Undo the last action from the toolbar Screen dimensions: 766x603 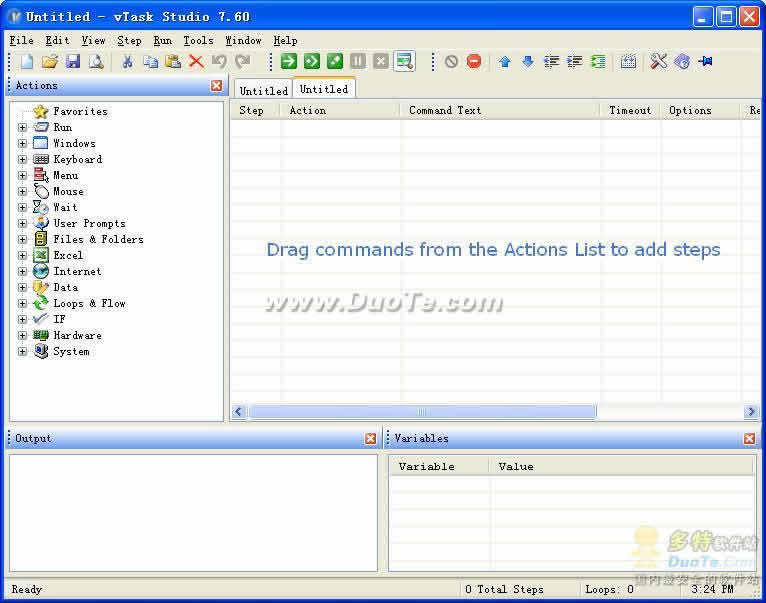219,62
